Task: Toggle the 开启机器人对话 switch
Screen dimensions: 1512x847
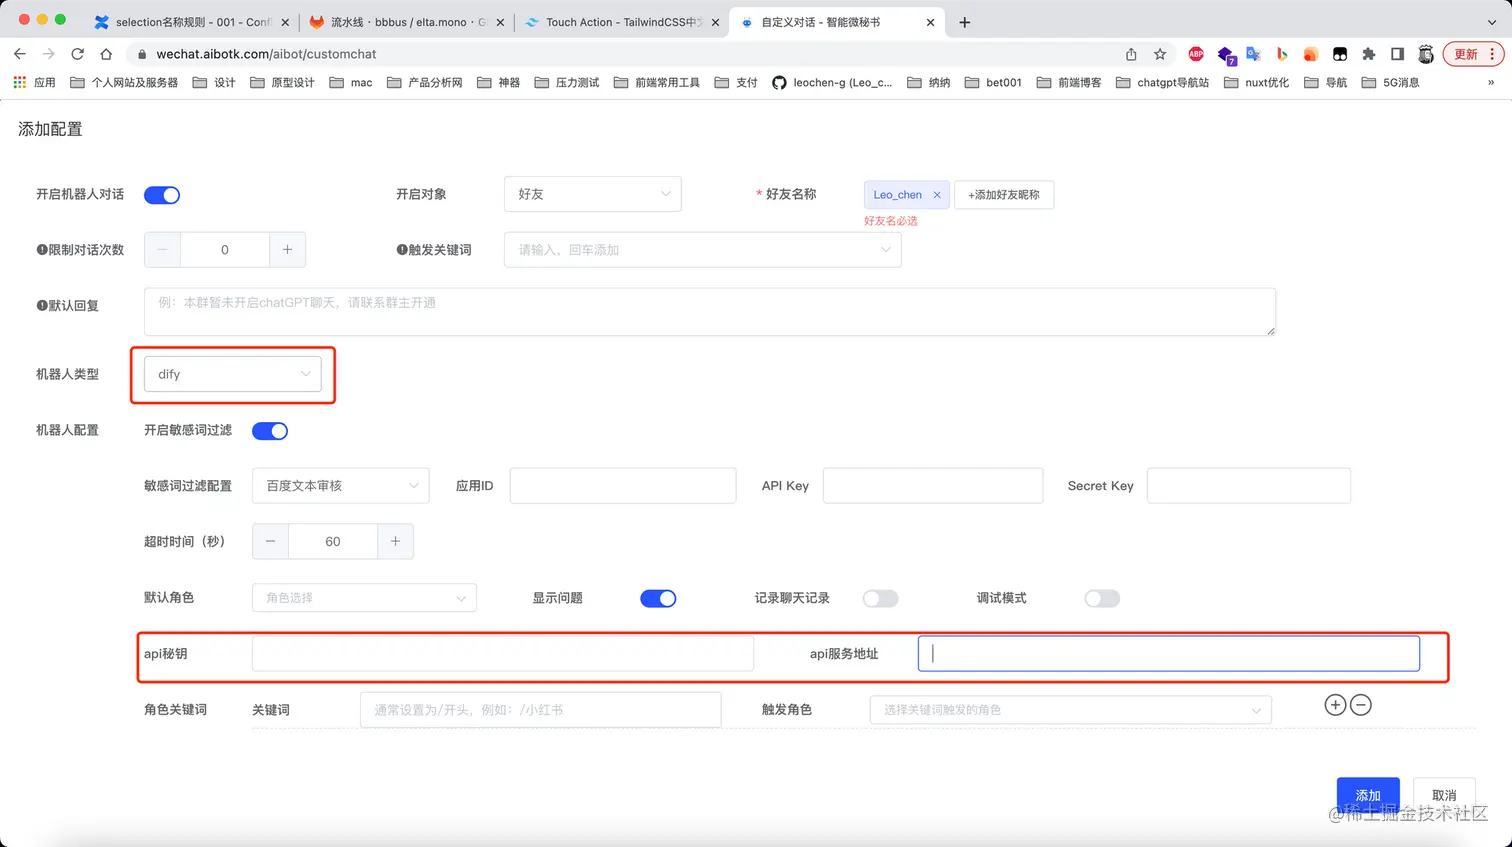Action: click(162, 195)
